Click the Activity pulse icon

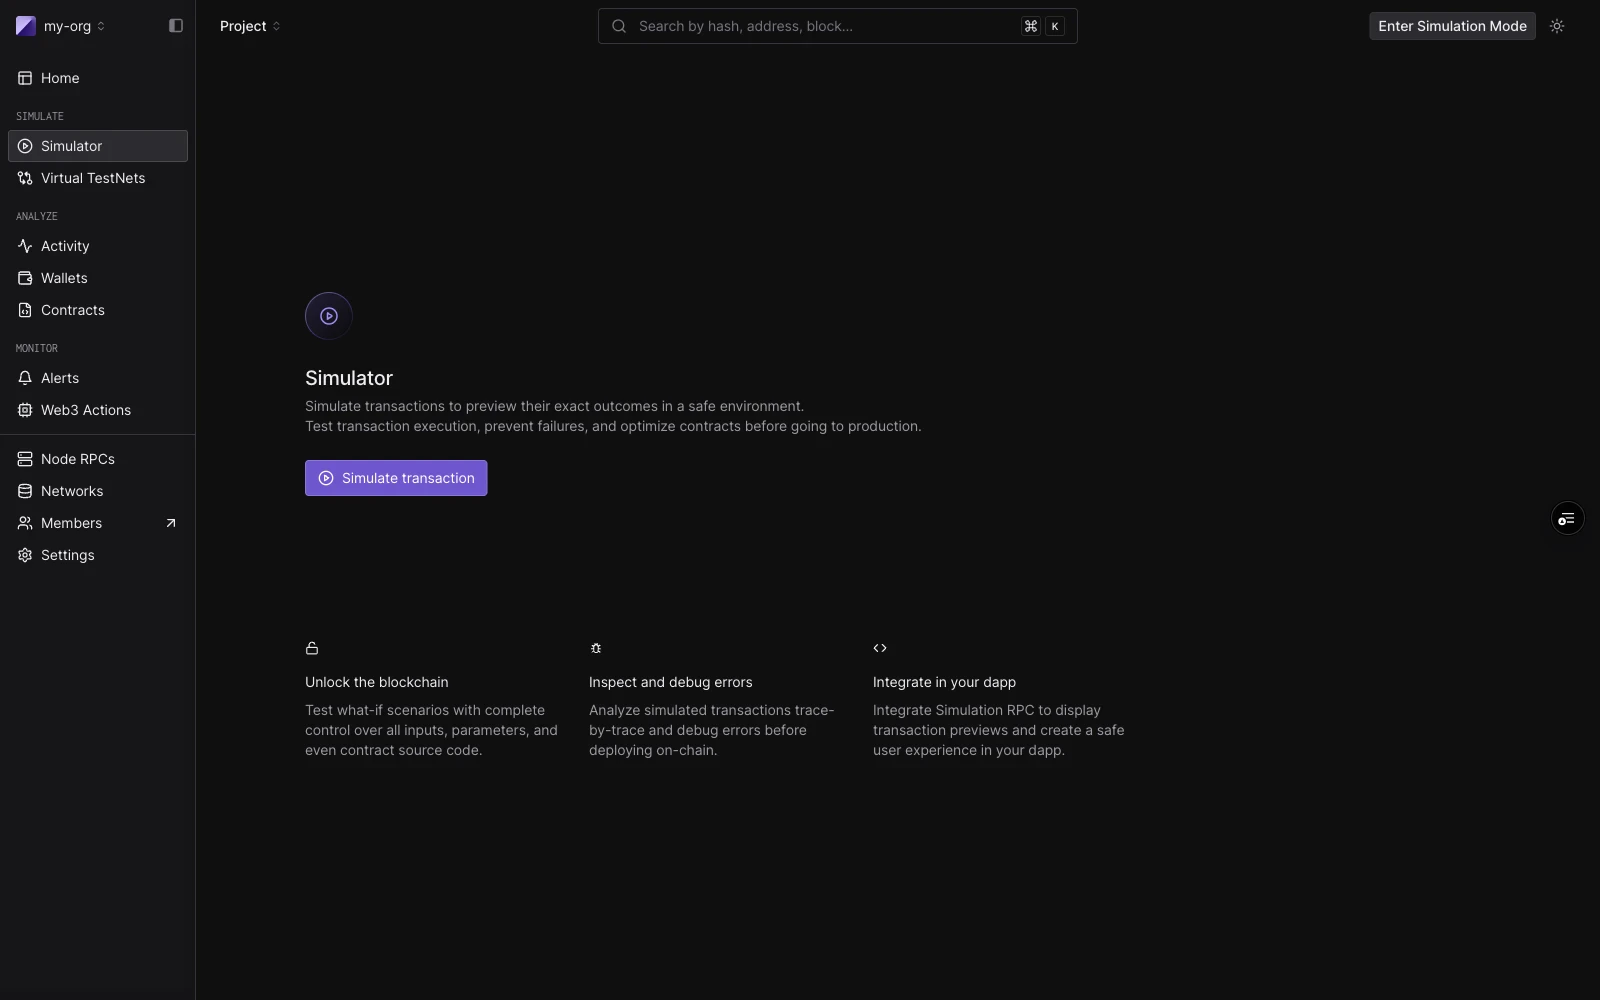tap(25, 246)
